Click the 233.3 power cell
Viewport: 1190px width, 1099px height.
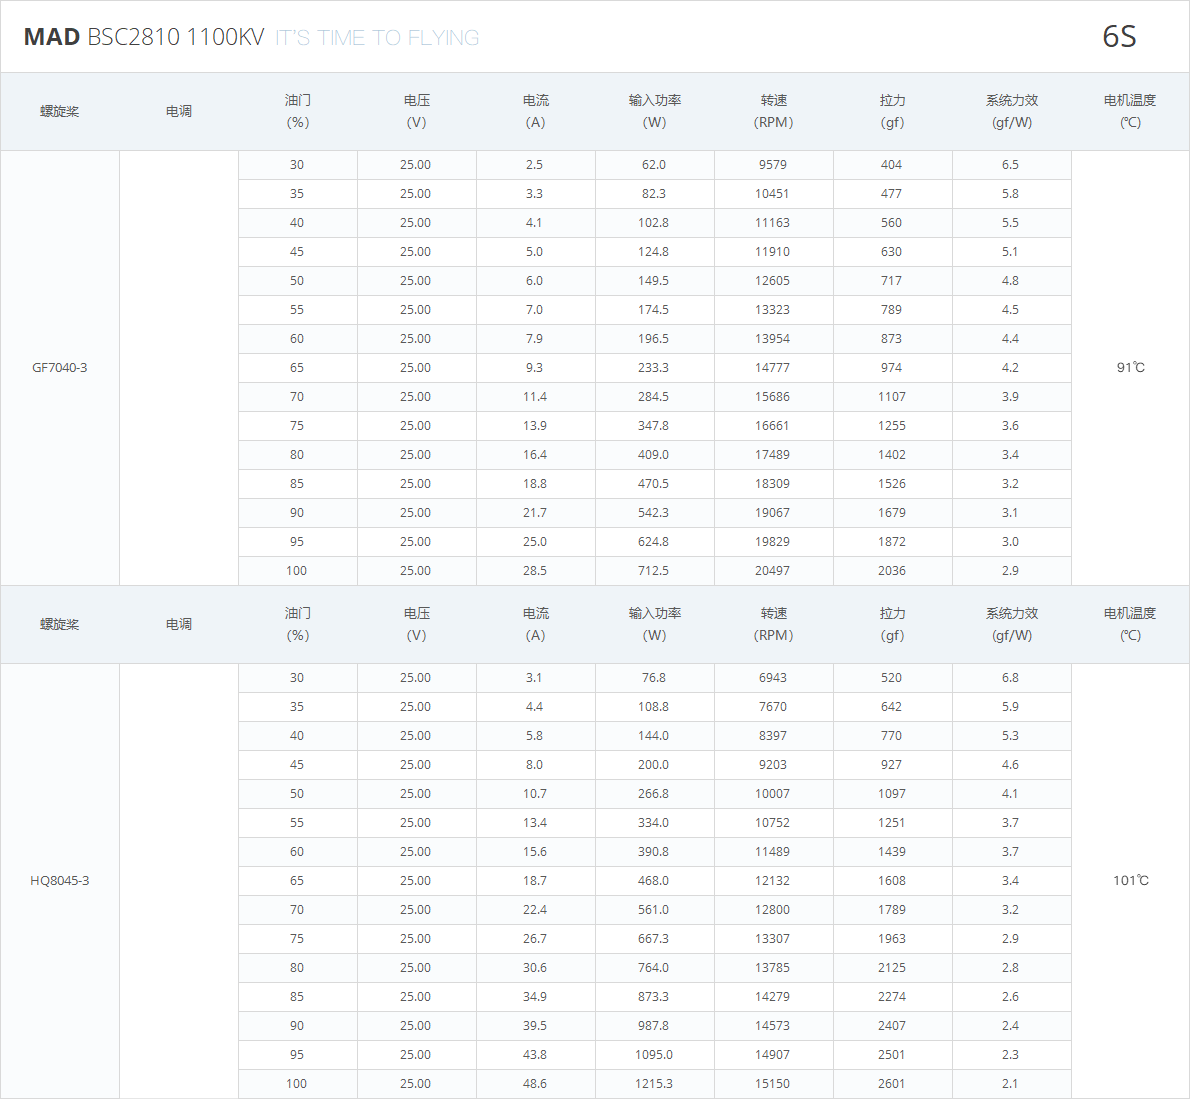point(653,367)
